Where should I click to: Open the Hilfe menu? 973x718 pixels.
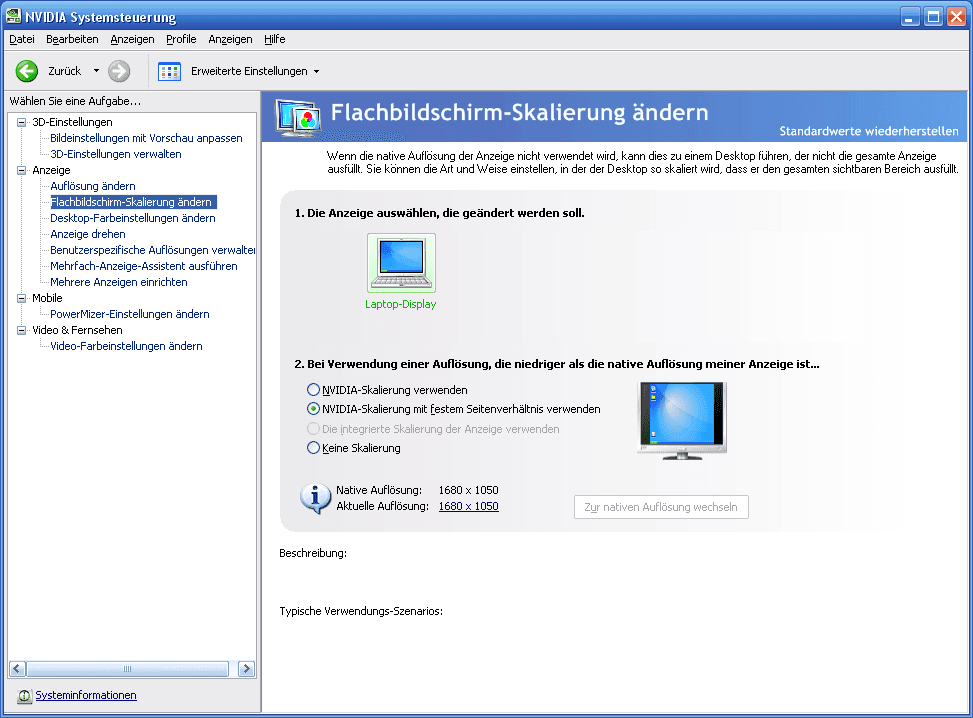pyautogui.click(x=275, y=39)
